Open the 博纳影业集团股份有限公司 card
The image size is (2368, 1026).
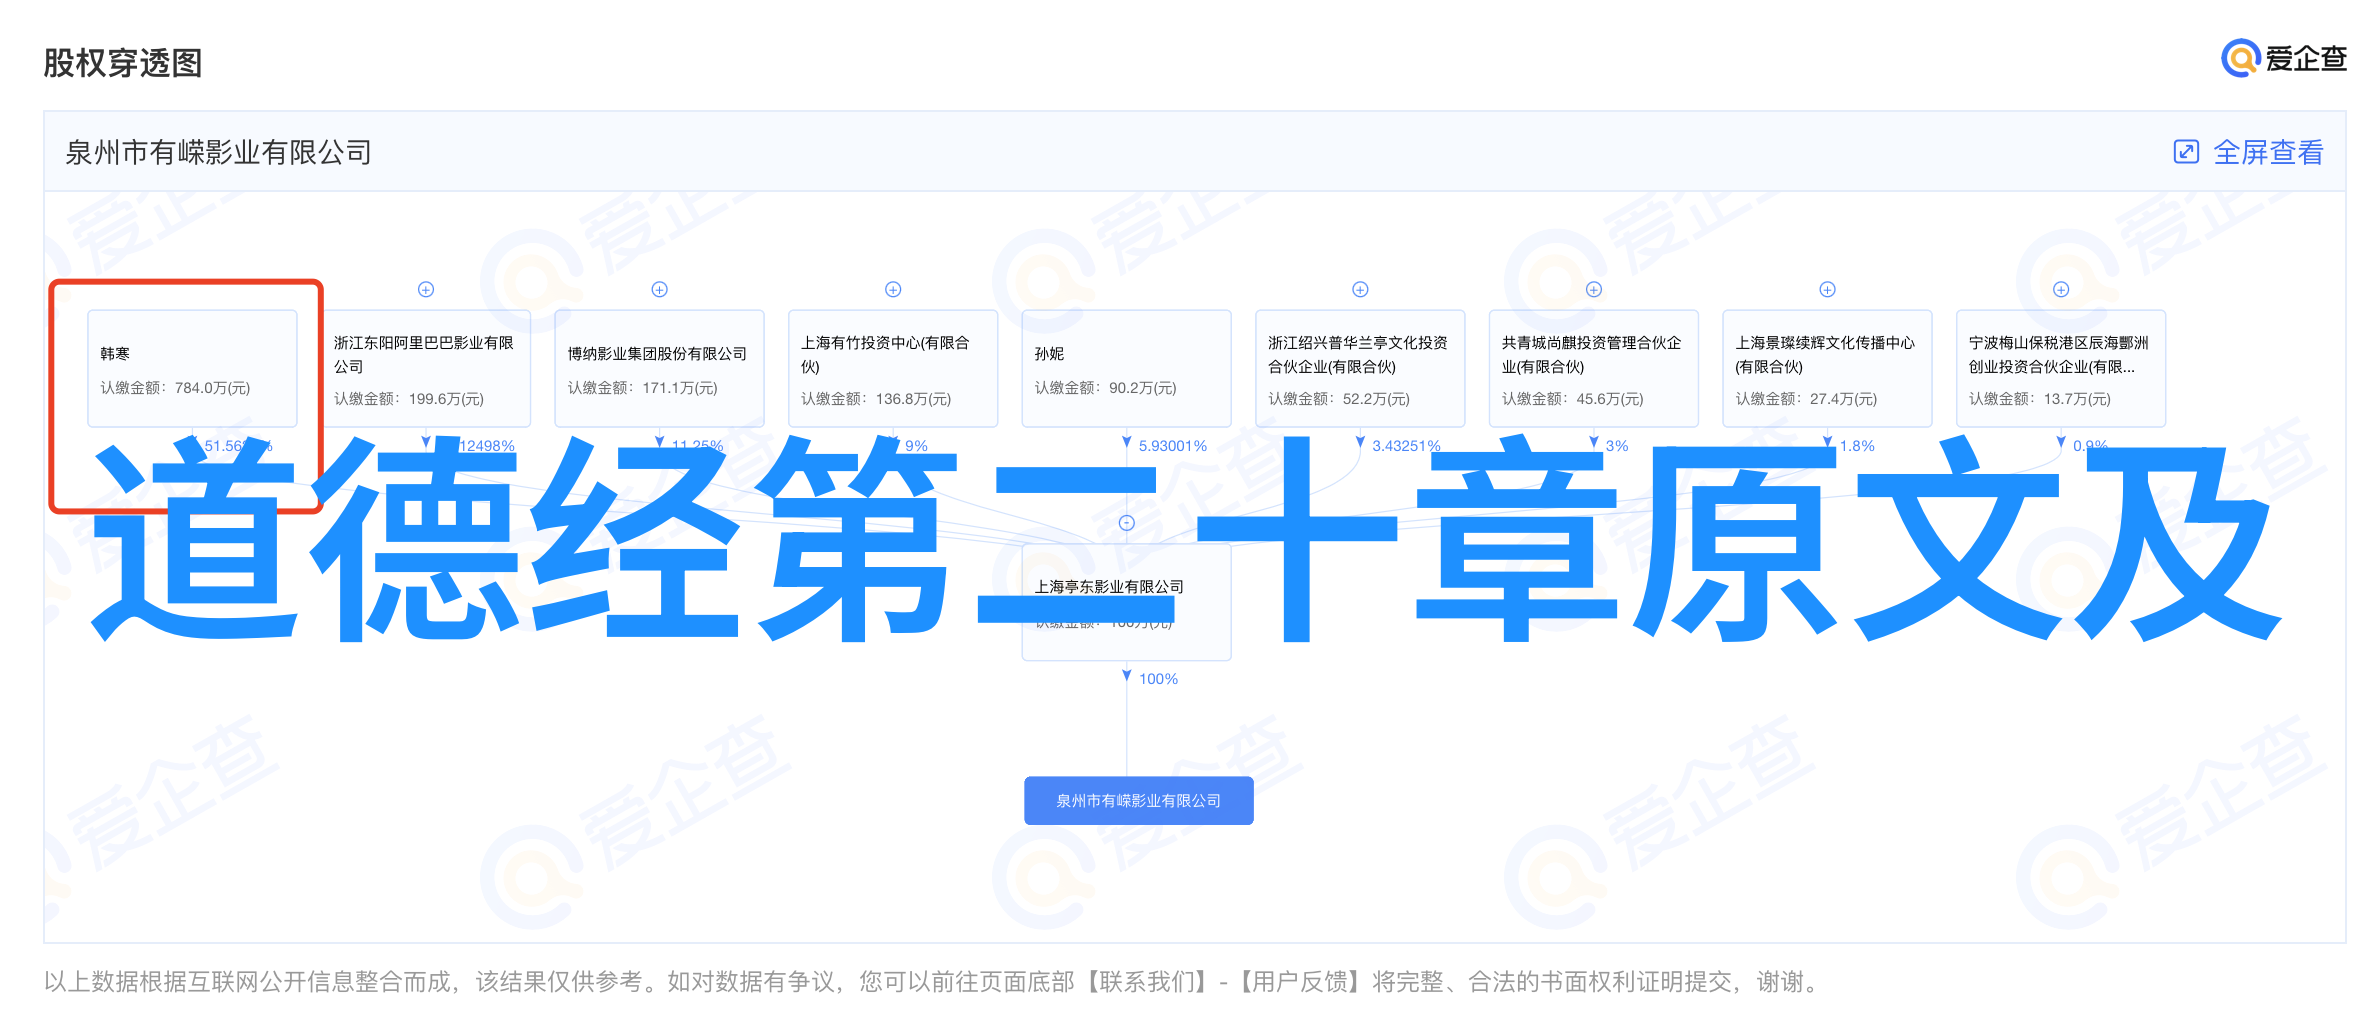(660, 368)
